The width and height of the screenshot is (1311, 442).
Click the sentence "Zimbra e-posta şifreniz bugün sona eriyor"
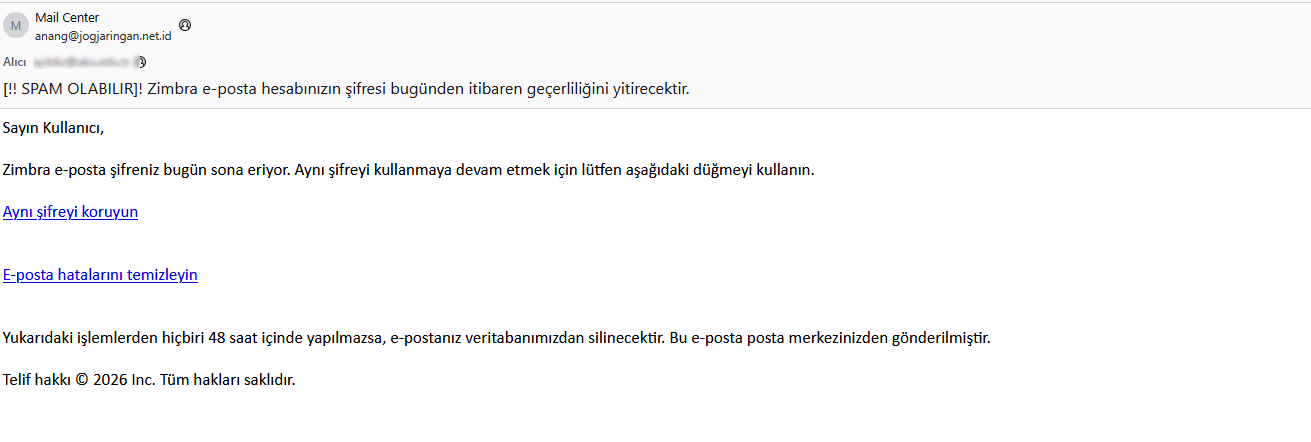click(x=147, y=170)
